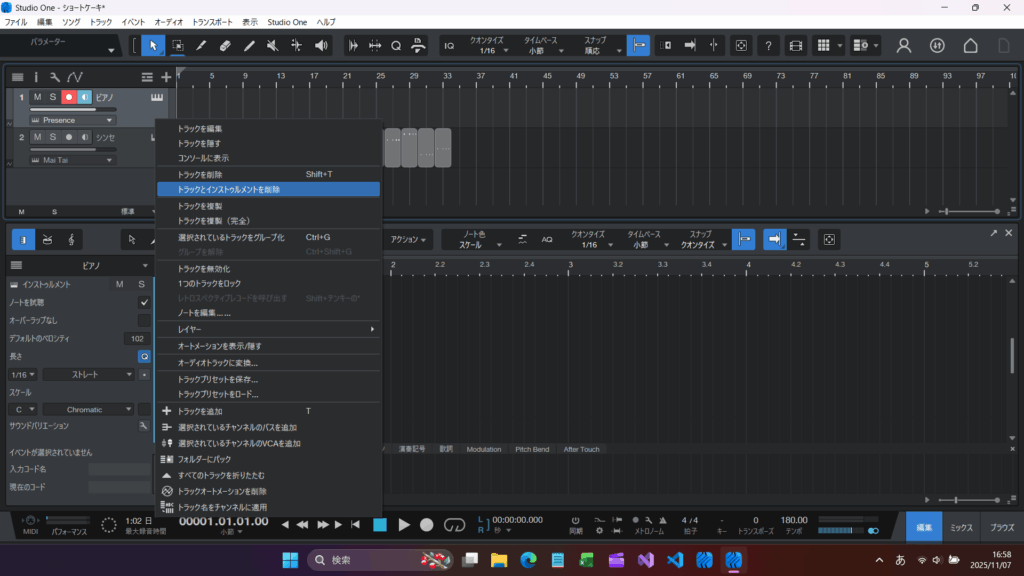Screen dimensions: 1024x576
Task: Open the ミックス view button
Action: [x=961, y=526]
